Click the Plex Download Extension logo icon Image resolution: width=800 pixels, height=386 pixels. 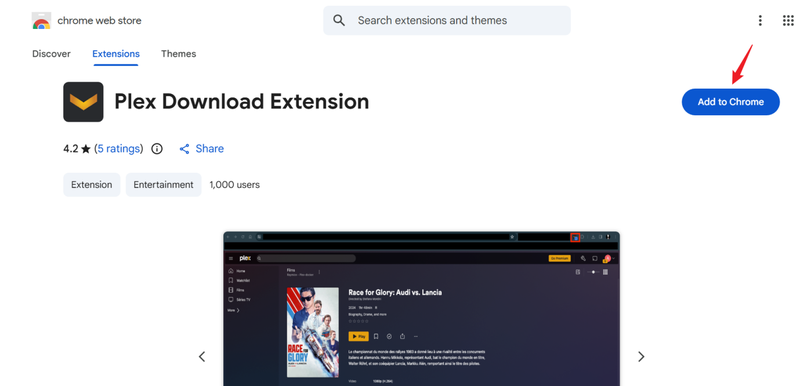click(x=83, y=102)
